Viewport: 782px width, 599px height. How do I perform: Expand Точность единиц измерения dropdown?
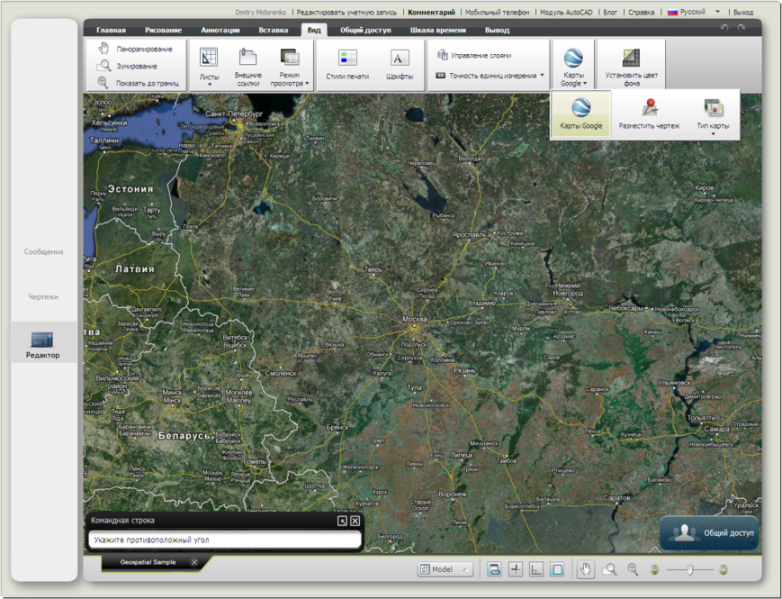pos(495,75)
